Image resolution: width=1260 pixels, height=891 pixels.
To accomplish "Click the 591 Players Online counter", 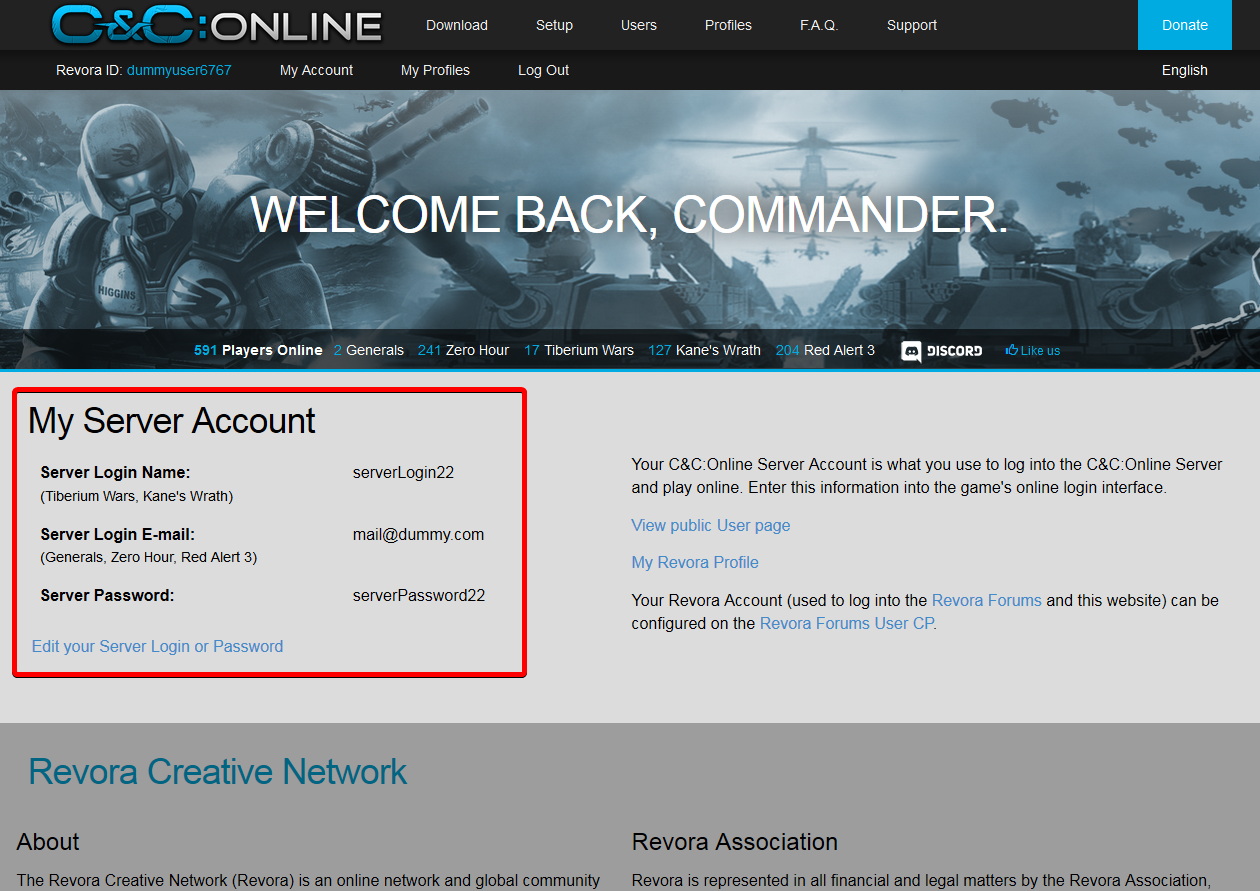I will pos(258,350).
